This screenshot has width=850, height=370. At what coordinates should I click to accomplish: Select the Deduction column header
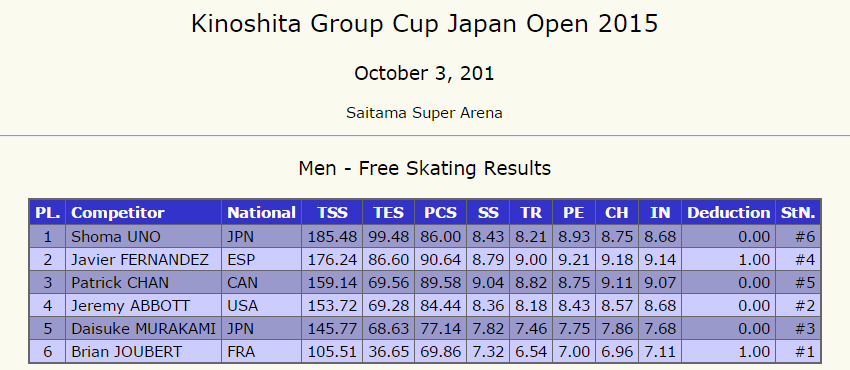click(728, 212)
